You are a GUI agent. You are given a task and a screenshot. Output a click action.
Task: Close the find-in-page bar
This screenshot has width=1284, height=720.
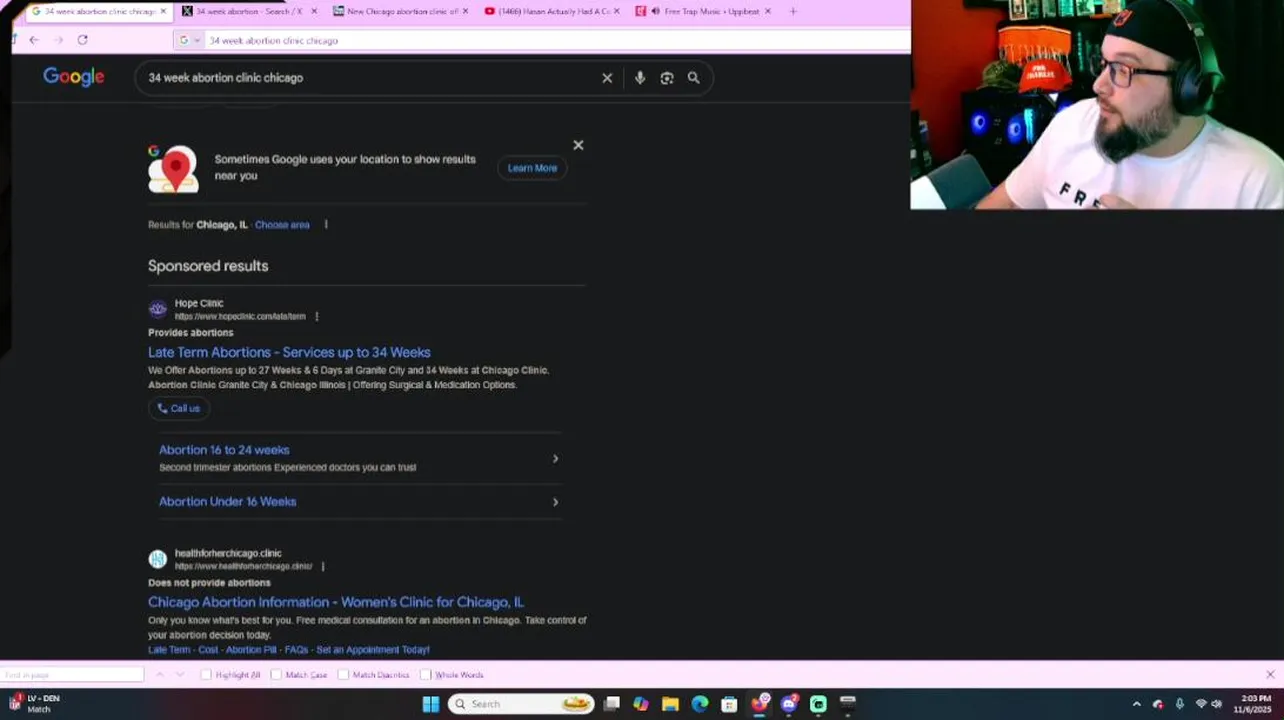pyautogui.click(x=1270, y=675)
